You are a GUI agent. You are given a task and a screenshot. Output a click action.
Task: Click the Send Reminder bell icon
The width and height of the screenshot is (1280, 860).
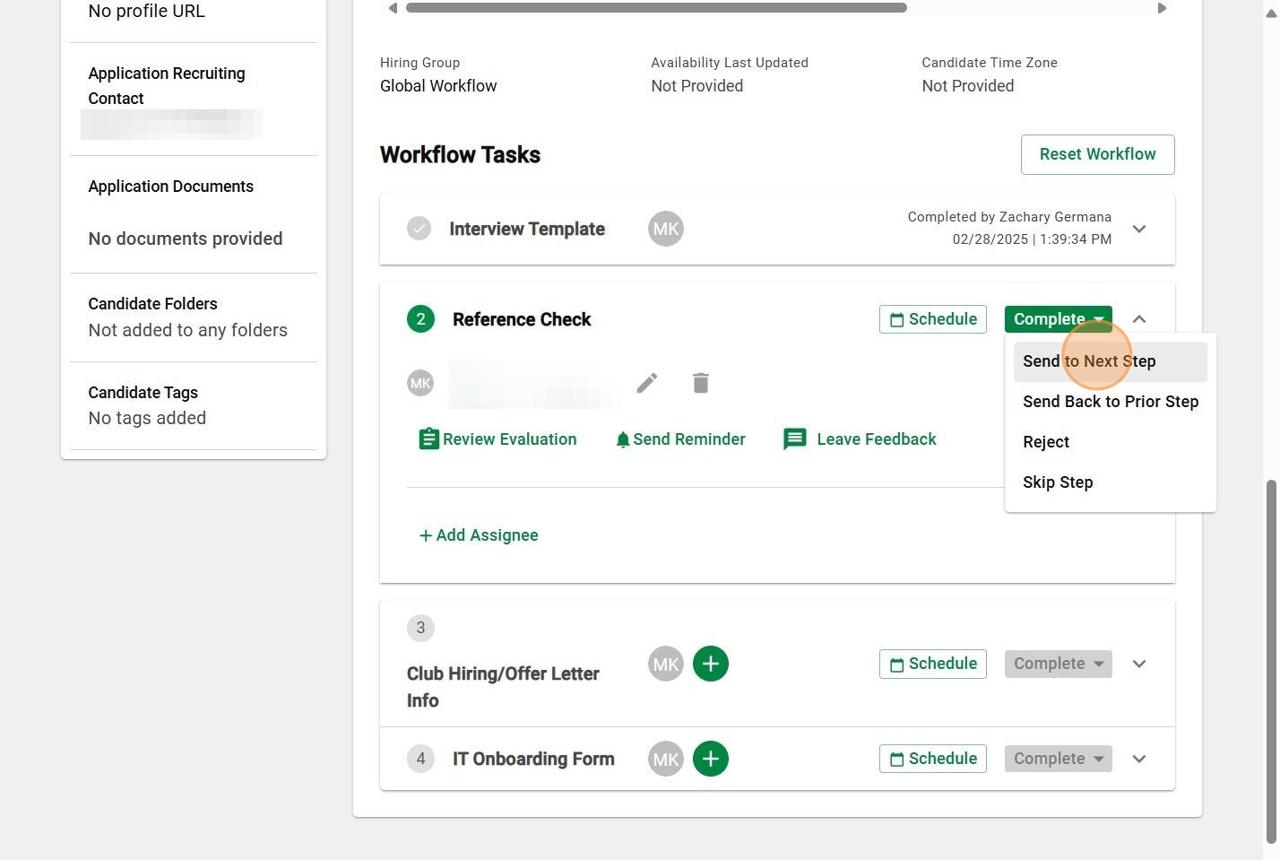[x=623, y=440]
